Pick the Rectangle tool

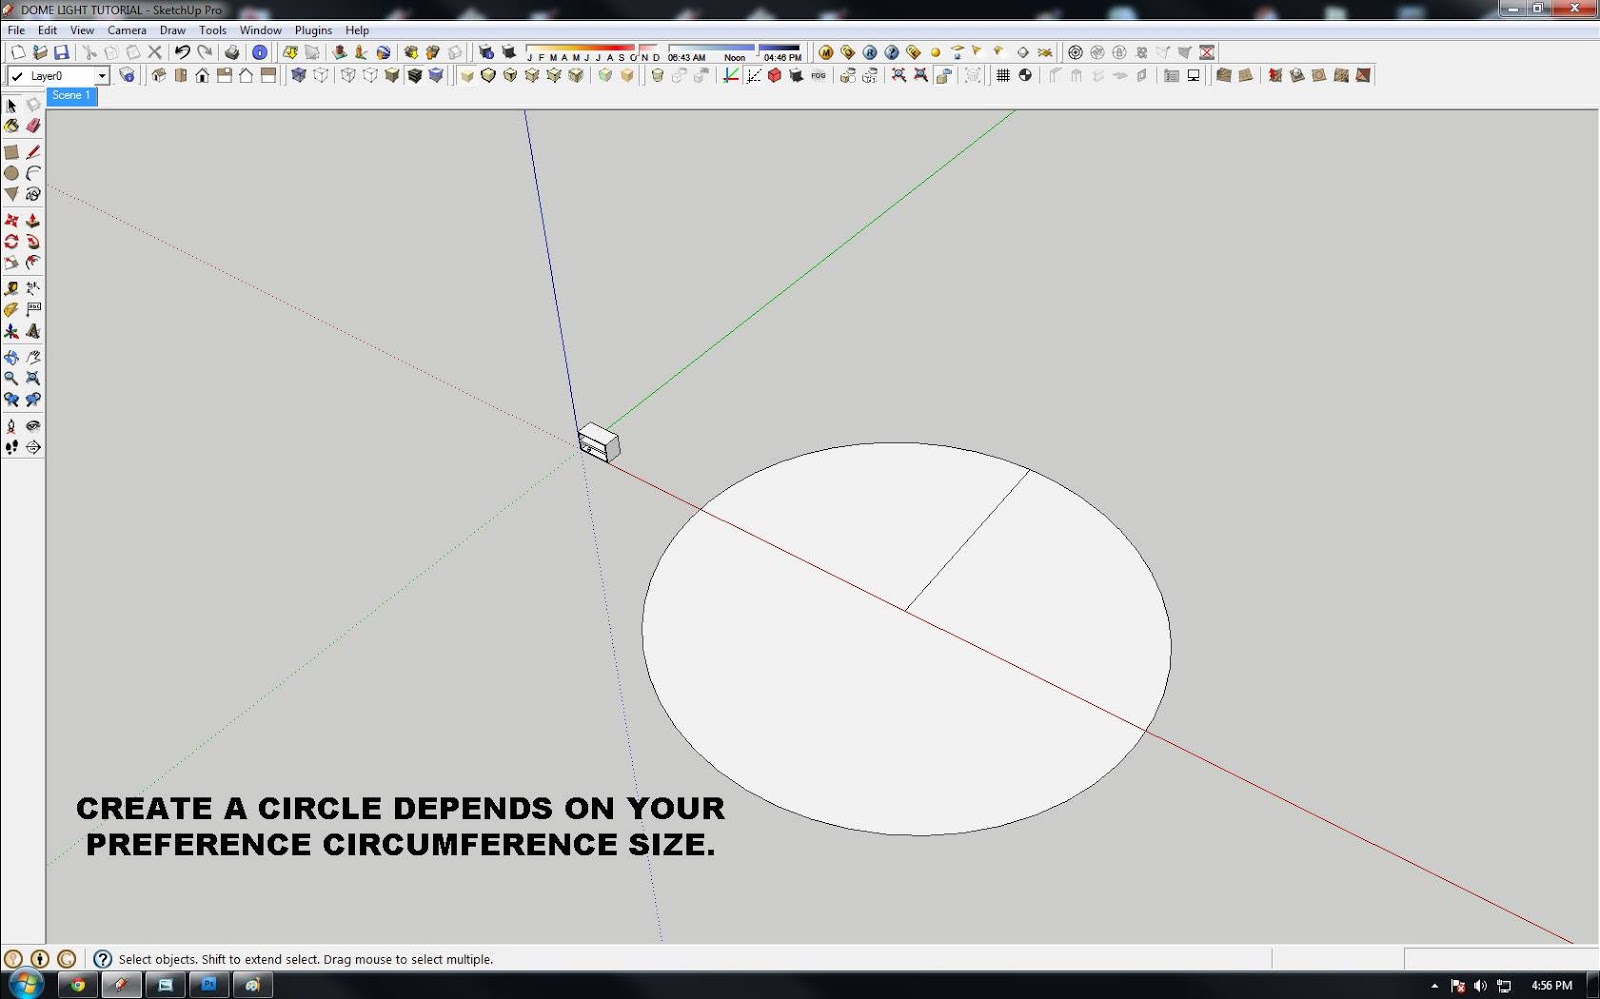(11, 152)
